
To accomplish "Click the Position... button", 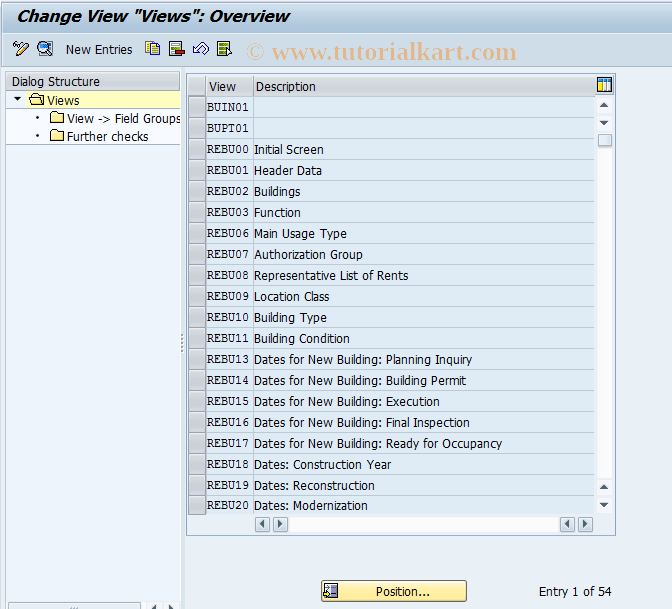I will click(394, 591).
